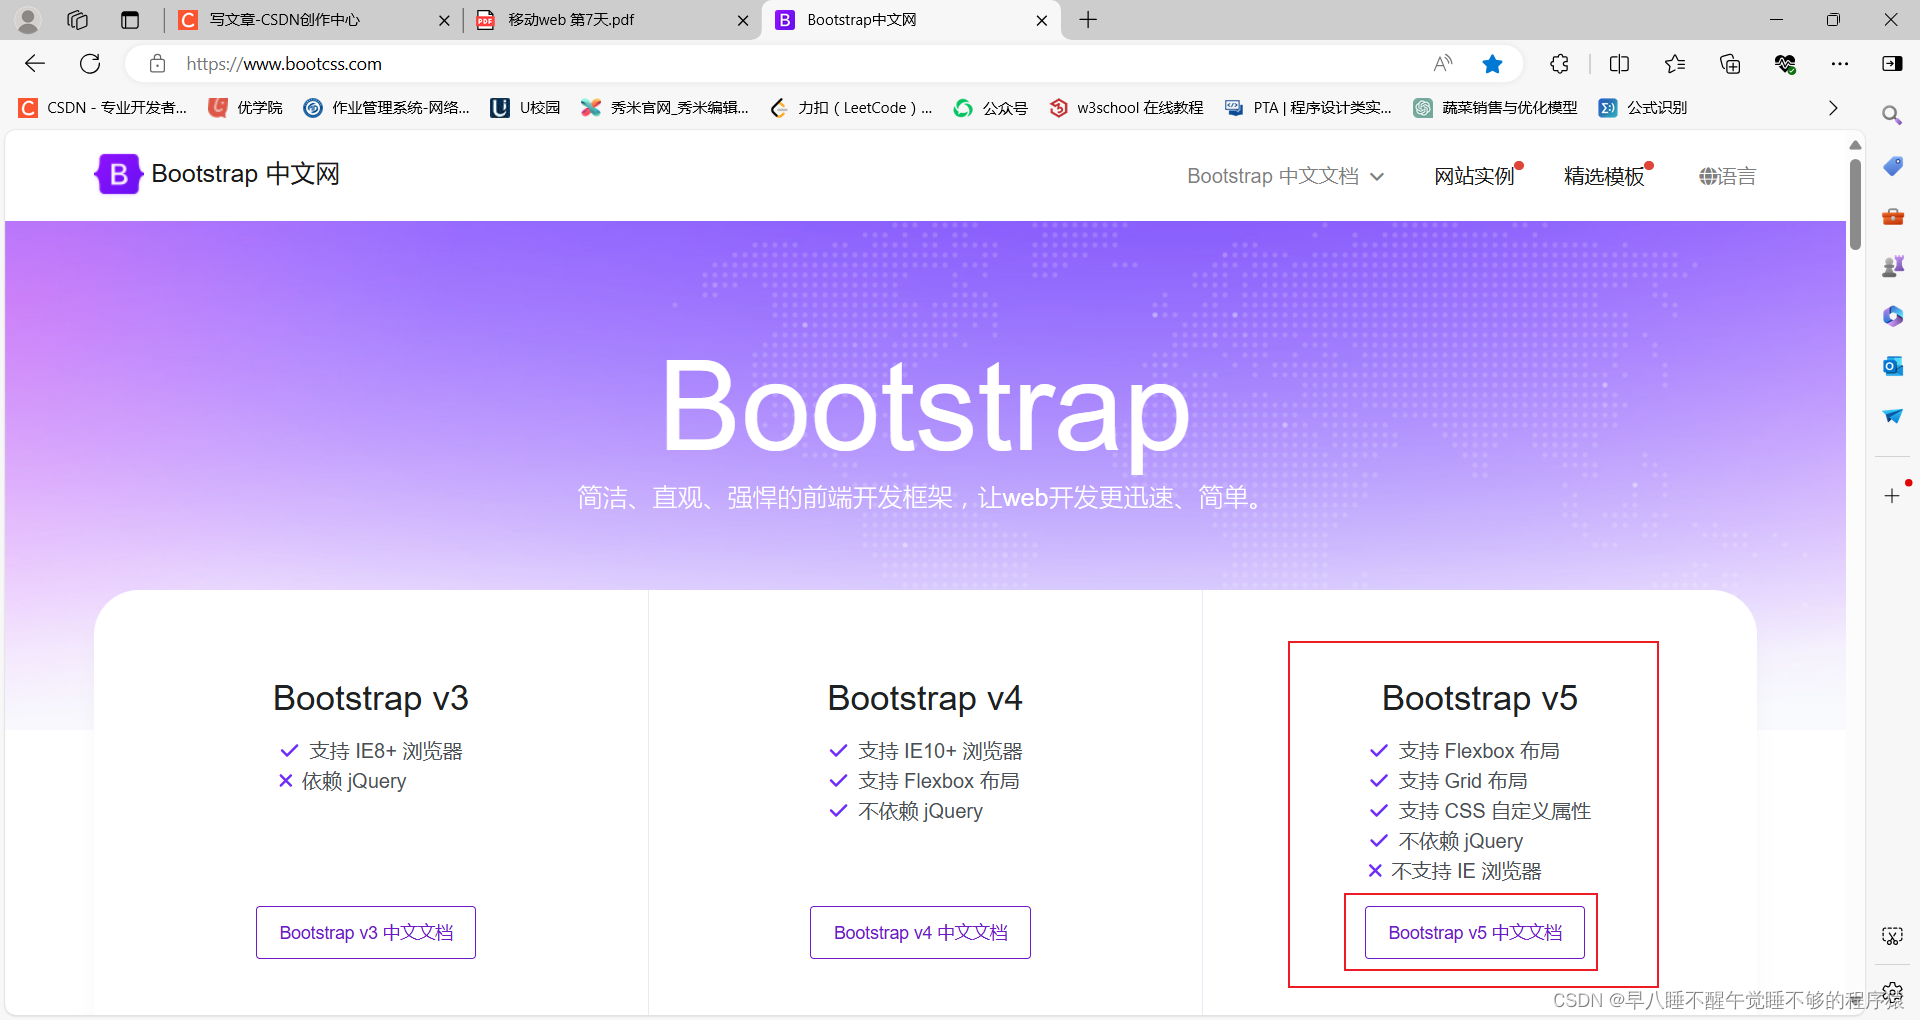
Task: Open Bootstrap v5 中文文档
Action: point(1470,932)
